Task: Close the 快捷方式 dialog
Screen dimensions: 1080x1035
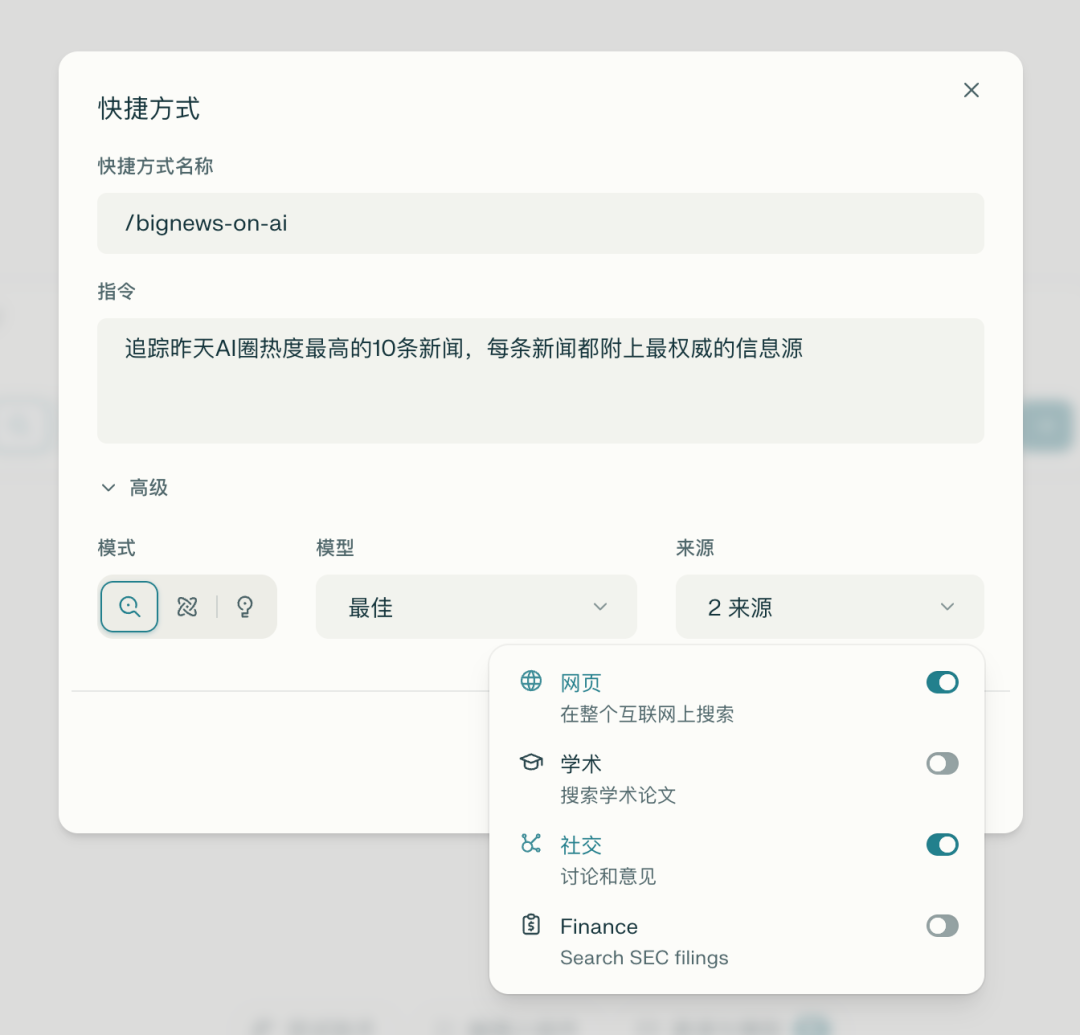Action: (971, 89)
